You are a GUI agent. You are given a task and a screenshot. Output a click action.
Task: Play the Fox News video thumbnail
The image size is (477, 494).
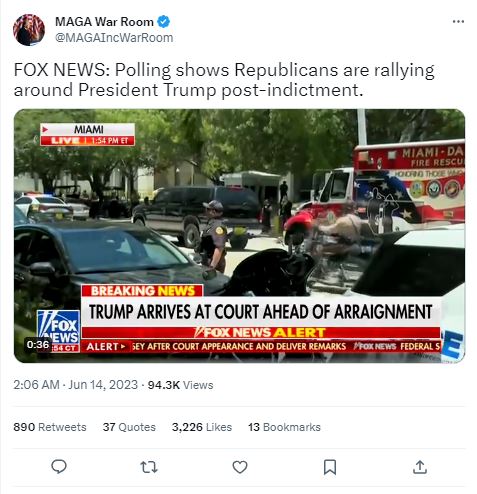point(239,235)
